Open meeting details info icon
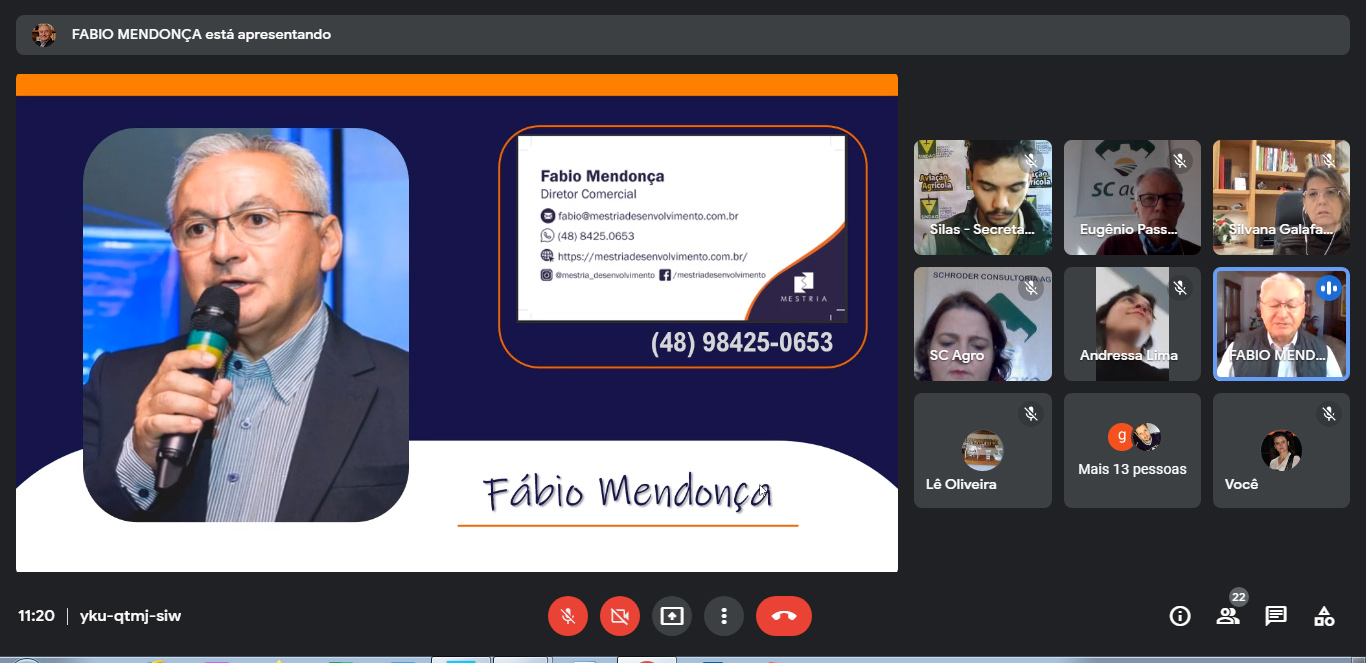 point(1180,616)
